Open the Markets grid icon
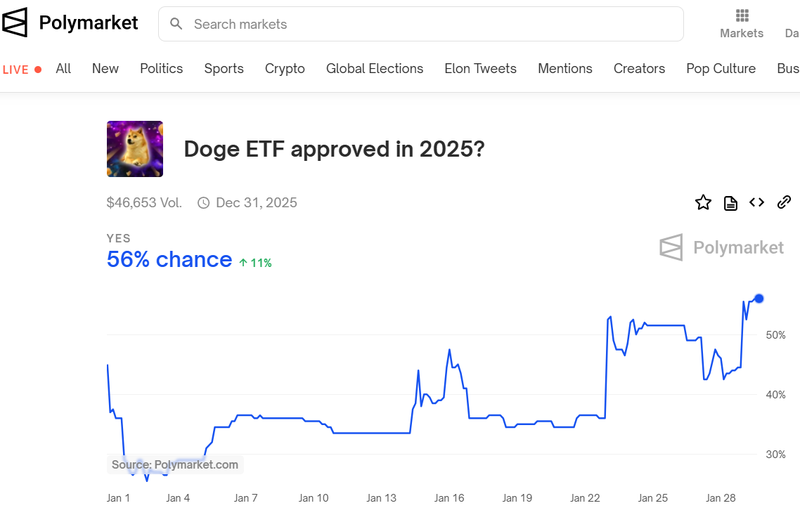 point(742,15)
